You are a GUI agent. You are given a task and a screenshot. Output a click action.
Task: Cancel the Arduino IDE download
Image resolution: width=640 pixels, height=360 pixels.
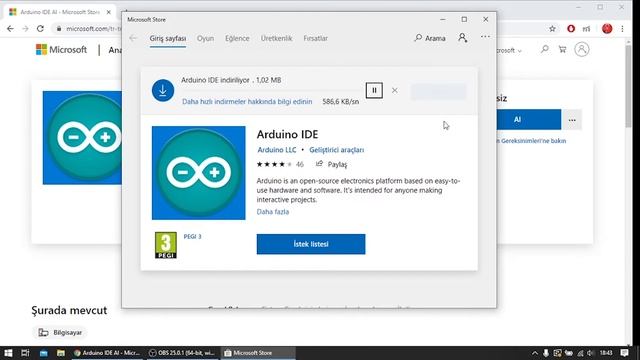point(394,90)
